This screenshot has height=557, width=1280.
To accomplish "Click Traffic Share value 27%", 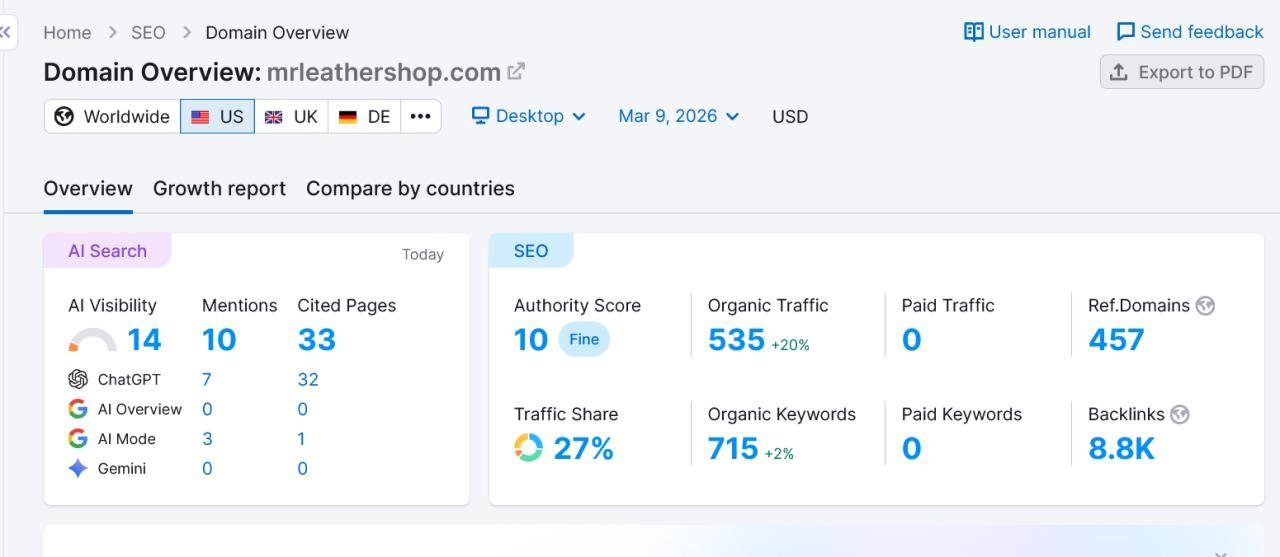I will coord(583,448).
